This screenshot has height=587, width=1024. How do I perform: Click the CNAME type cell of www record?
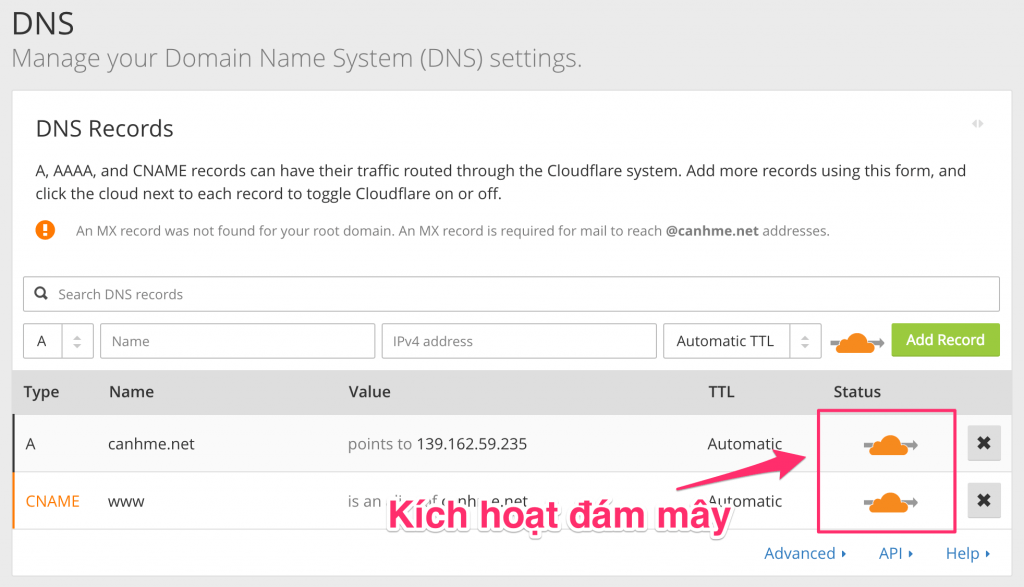52,501
